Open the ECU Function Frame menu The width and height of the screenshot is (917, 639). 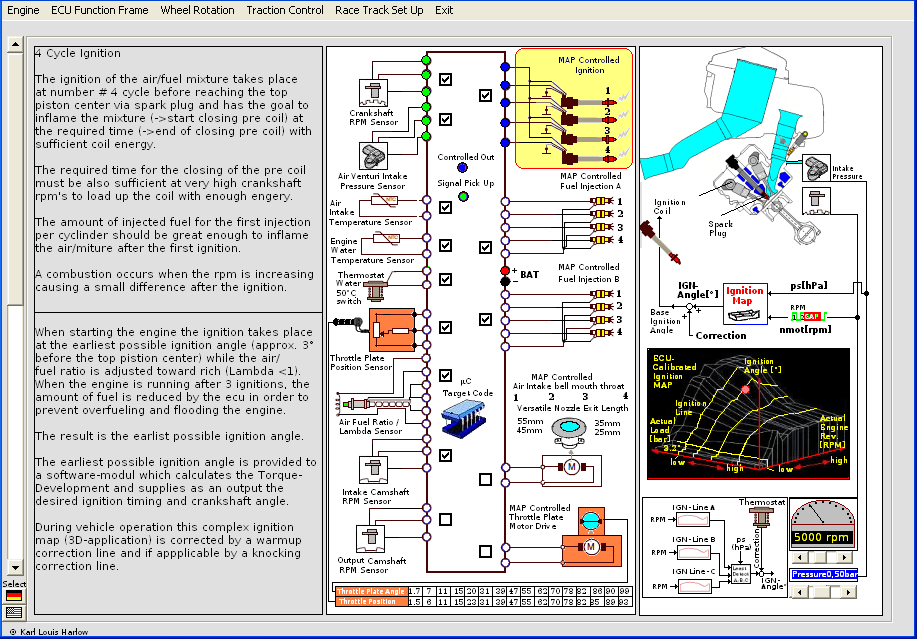click(99, 10)
